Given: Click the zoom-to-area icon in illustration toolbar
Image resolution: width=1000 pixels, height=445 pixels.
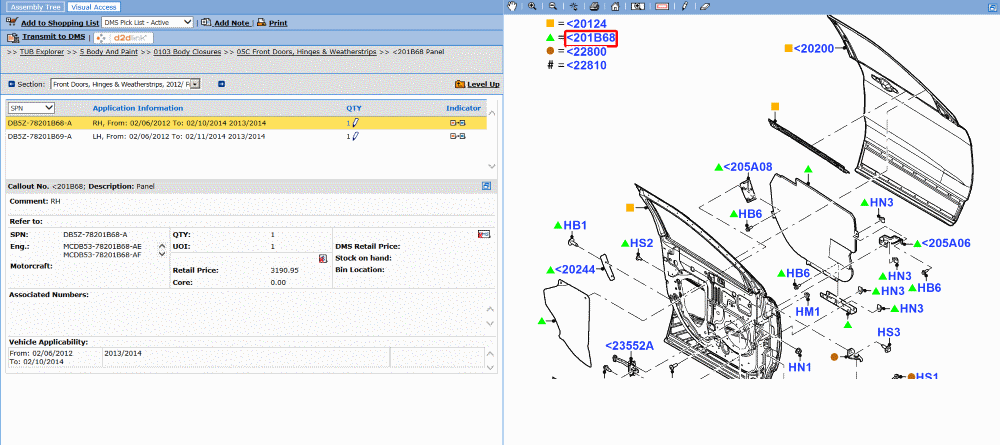Looking at the screenshot, I should [x=637, y=6].
